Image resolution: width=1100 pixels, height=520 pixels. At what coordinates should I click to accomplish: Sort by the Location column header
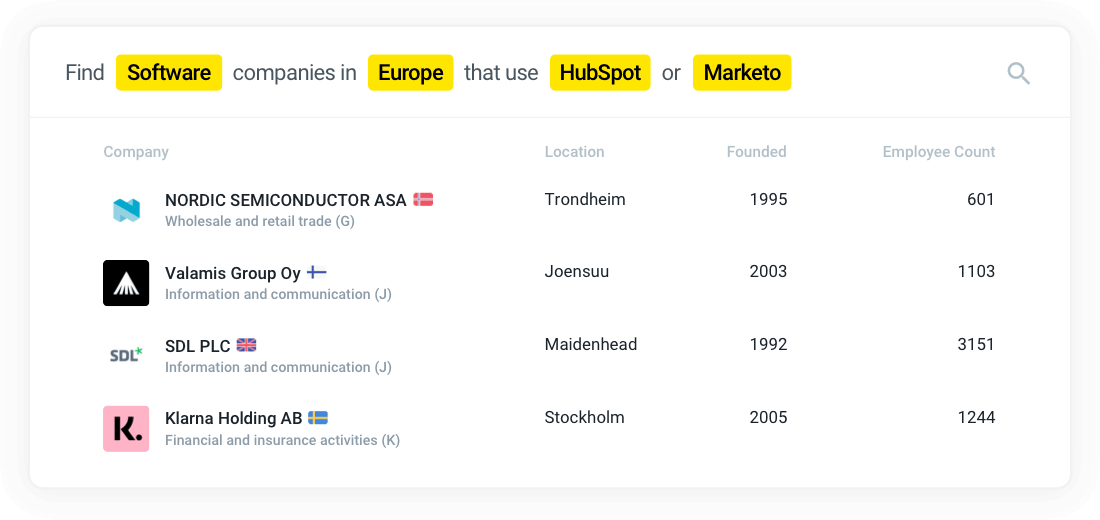574,152
